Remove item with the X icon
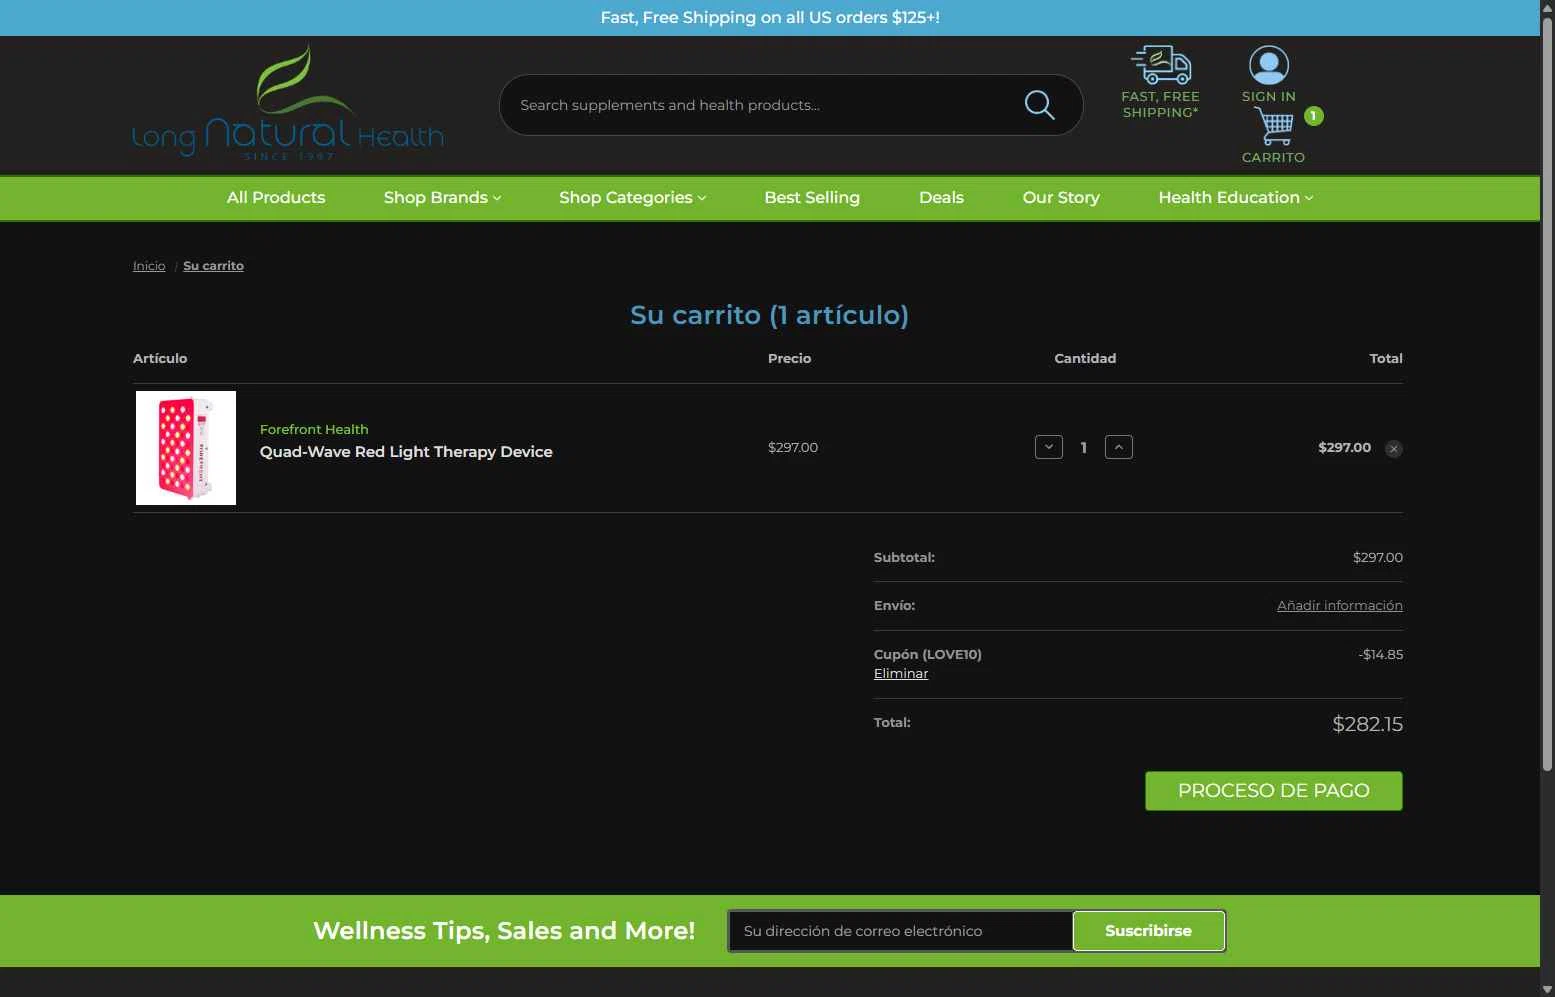This screenshot has width=1555, height=997. click(1393, 449)
